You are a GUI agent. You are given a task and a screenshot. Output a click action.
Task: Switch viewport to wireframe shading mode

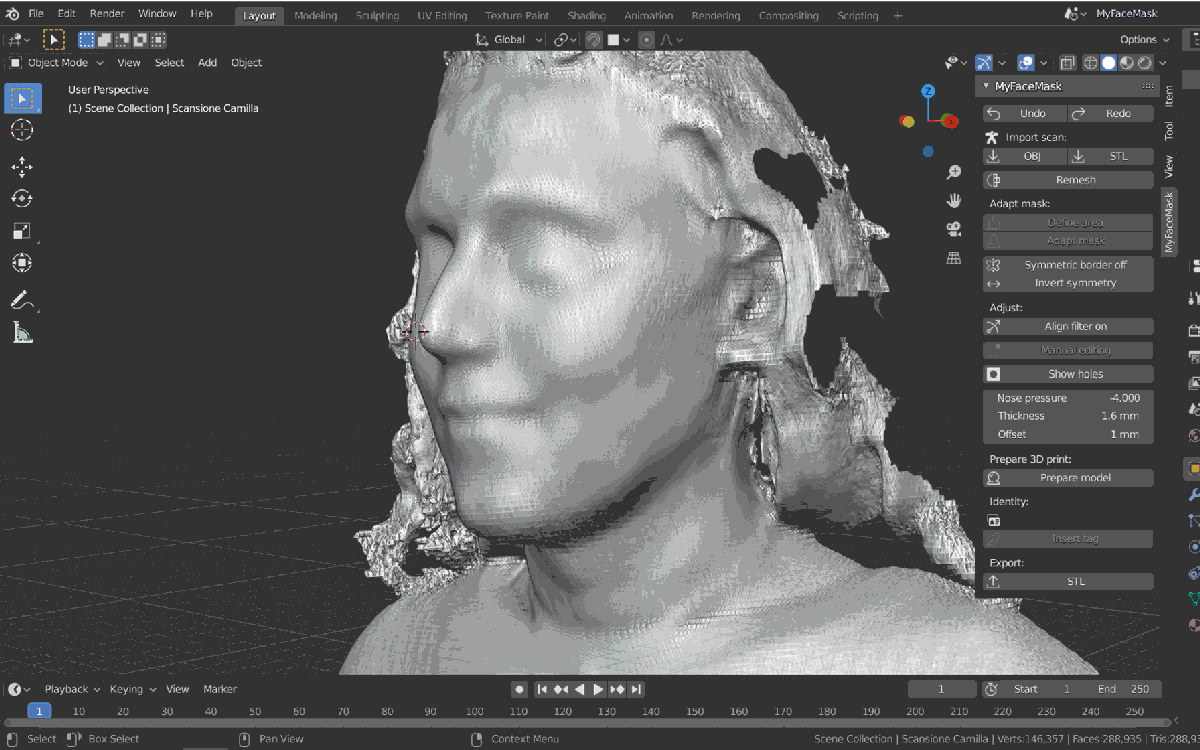pyautogui.click(x=1090, y=62)
